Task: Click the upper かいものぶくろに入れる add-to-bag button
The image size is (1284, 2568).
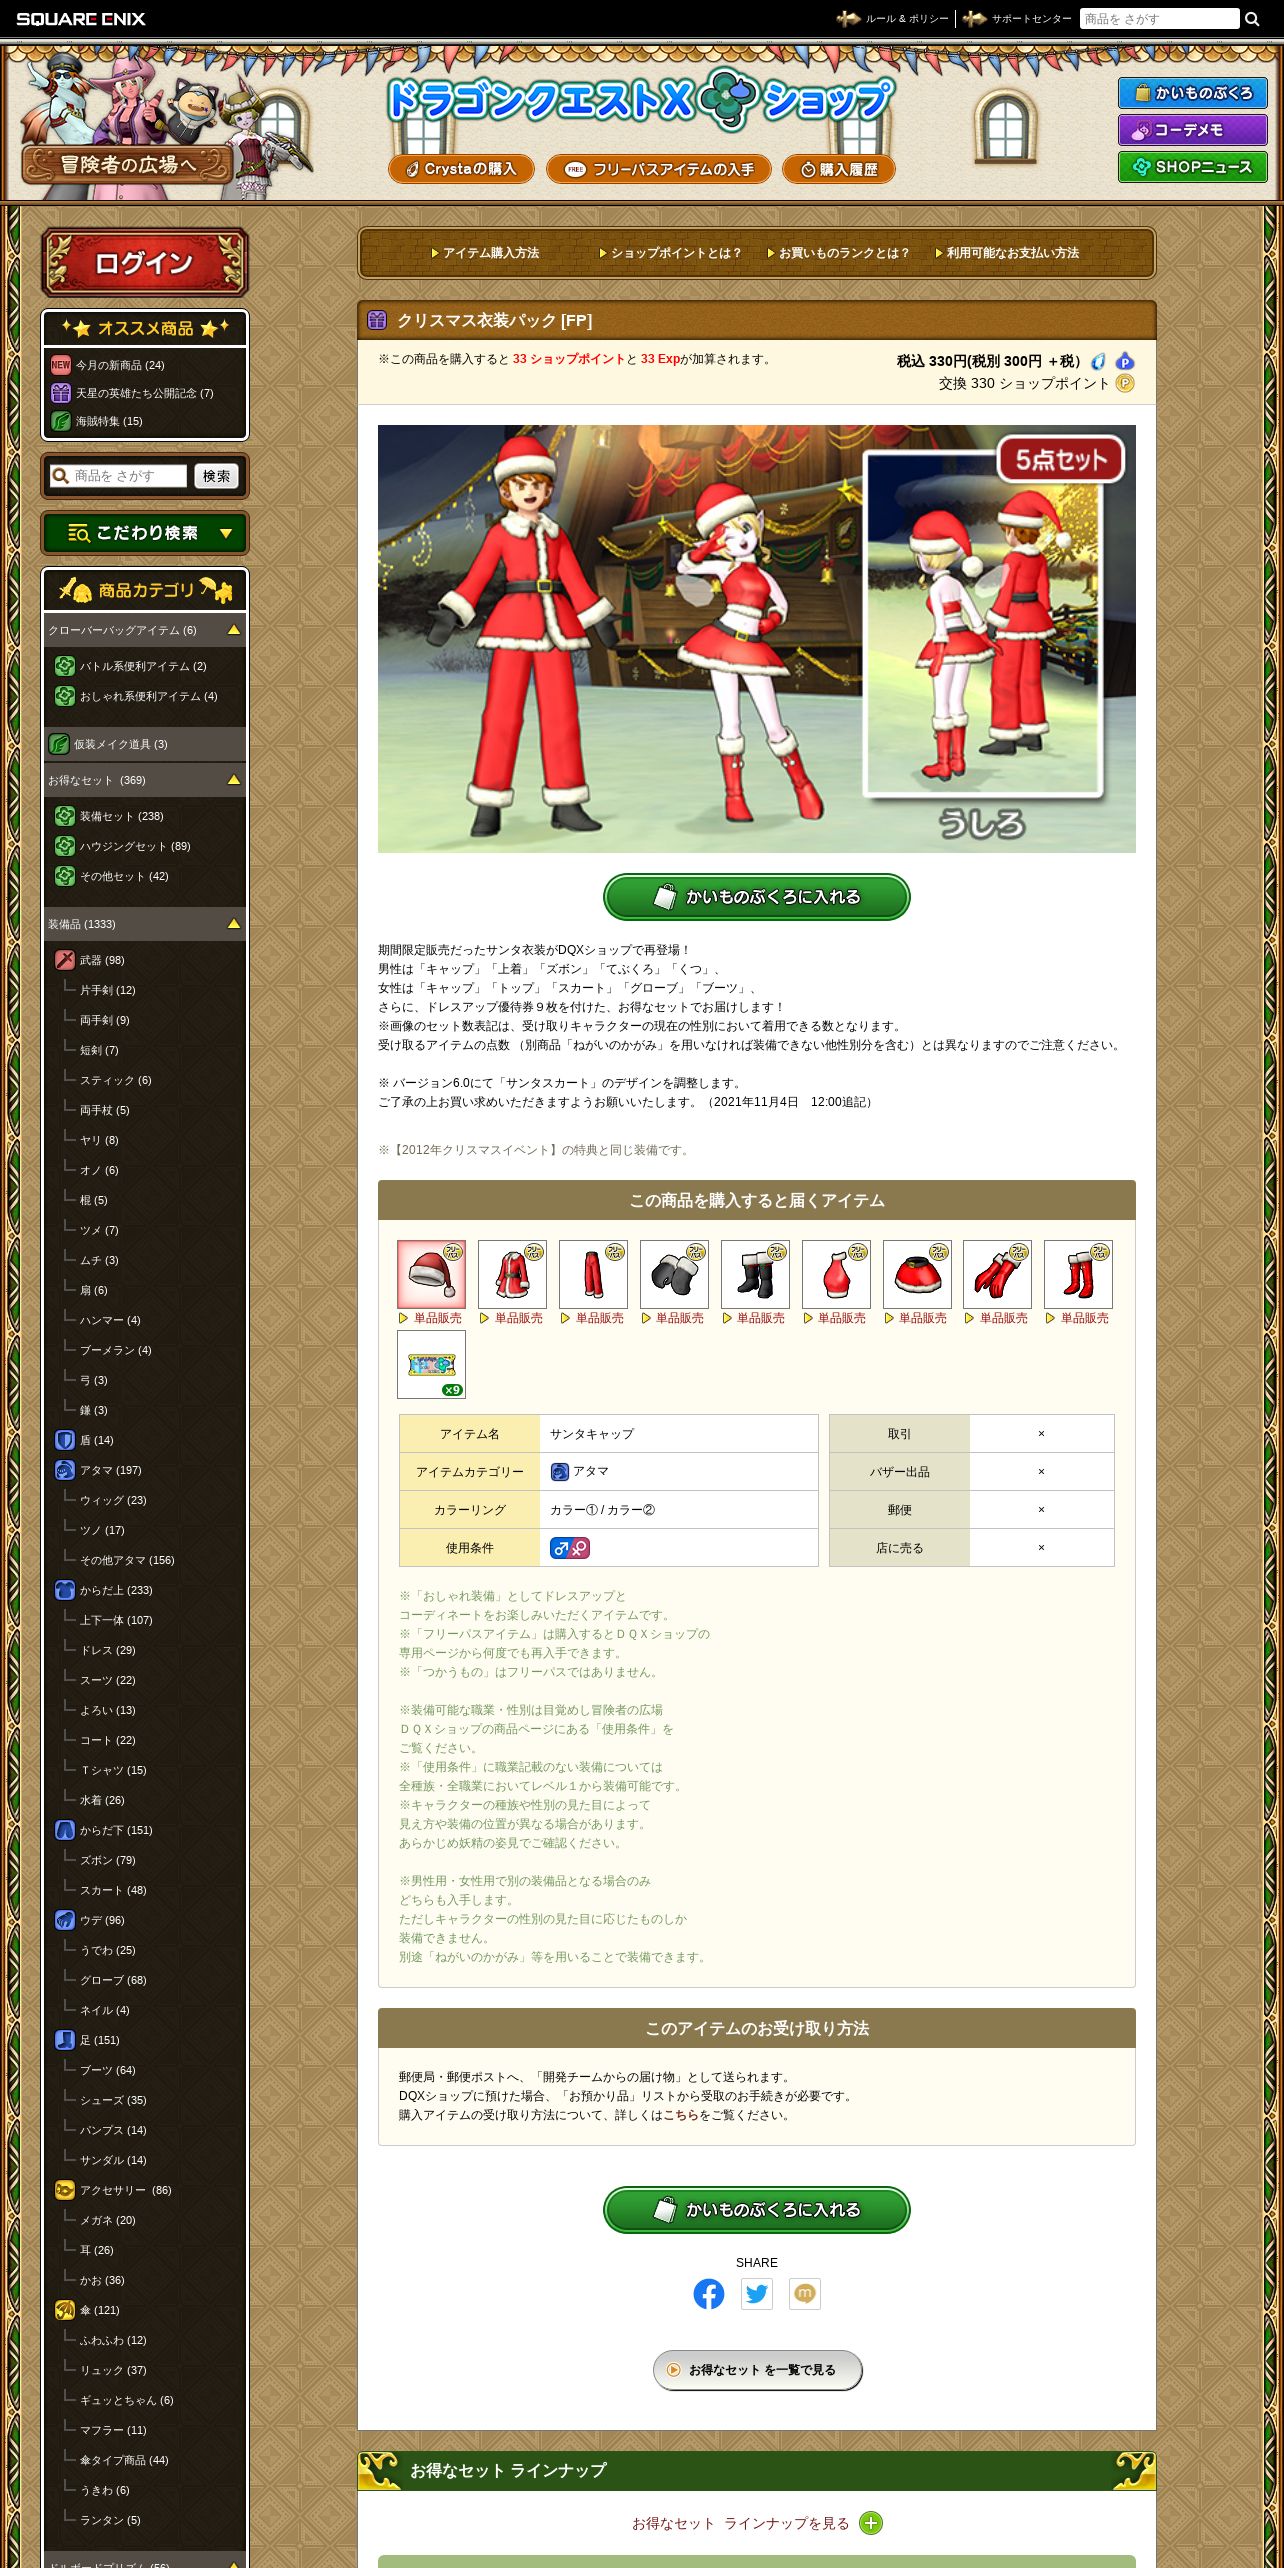Action: click(757, 897)
